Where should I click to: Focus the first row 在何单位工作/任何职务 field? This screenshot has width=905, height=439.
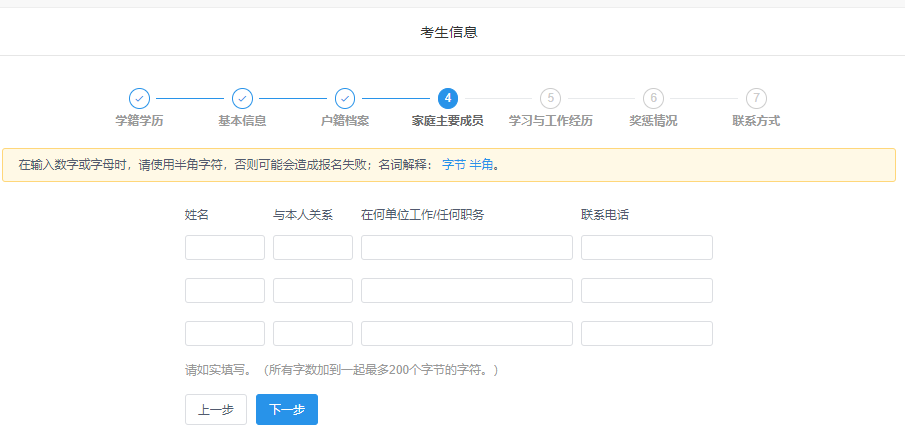467,247
